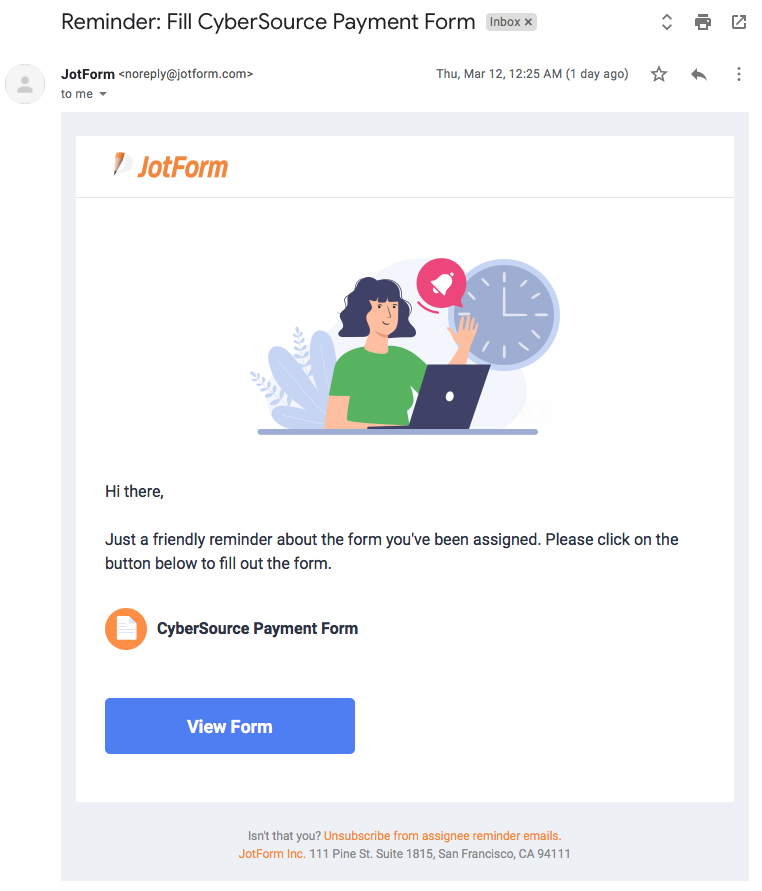Screen dimensions: 762x891
Task: Open email in a new window
Action: tap(739, 22)
